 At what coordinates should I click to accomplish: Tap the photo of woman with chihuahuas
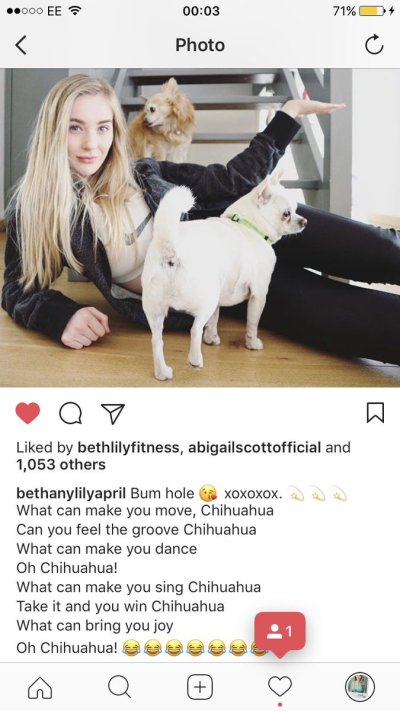200,228
